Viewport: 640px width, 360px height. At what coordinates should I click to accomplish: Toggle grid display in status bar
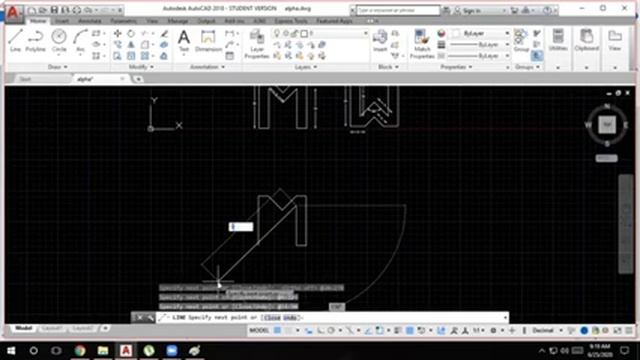277,331
